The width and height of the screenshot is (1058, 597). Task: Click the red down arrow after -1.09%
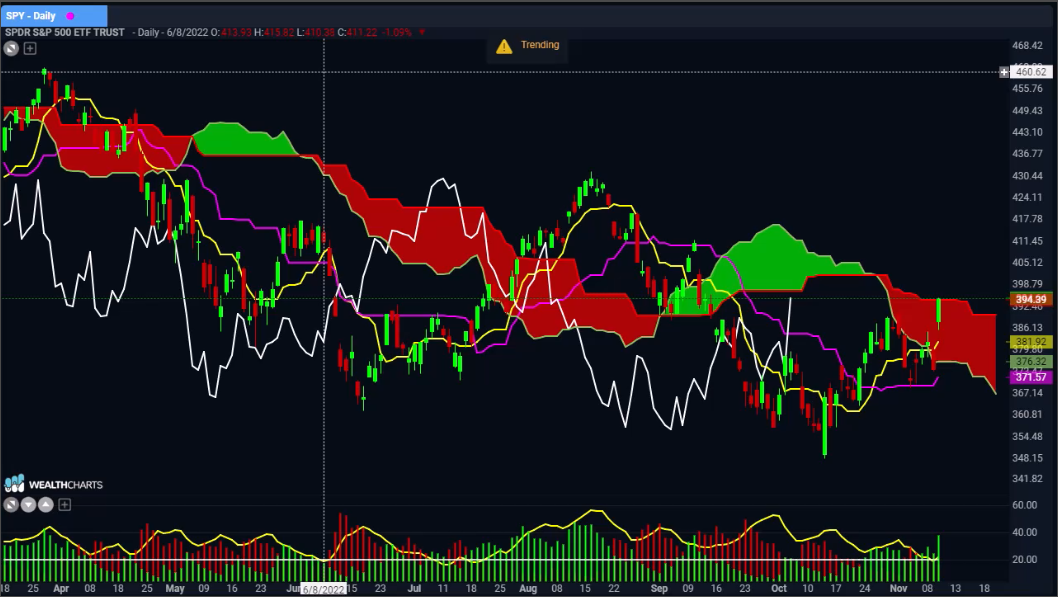[422, 32]
